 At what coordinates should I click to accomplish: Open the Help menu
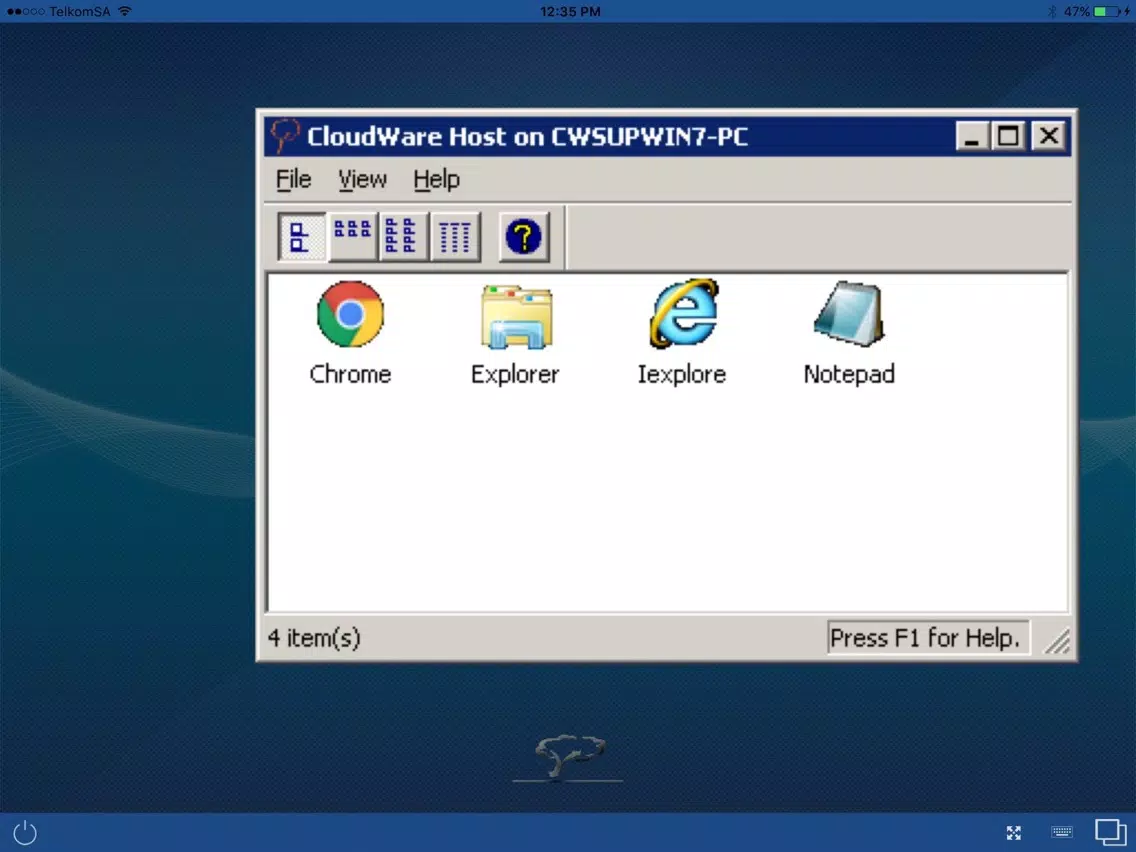click(436, 179)
